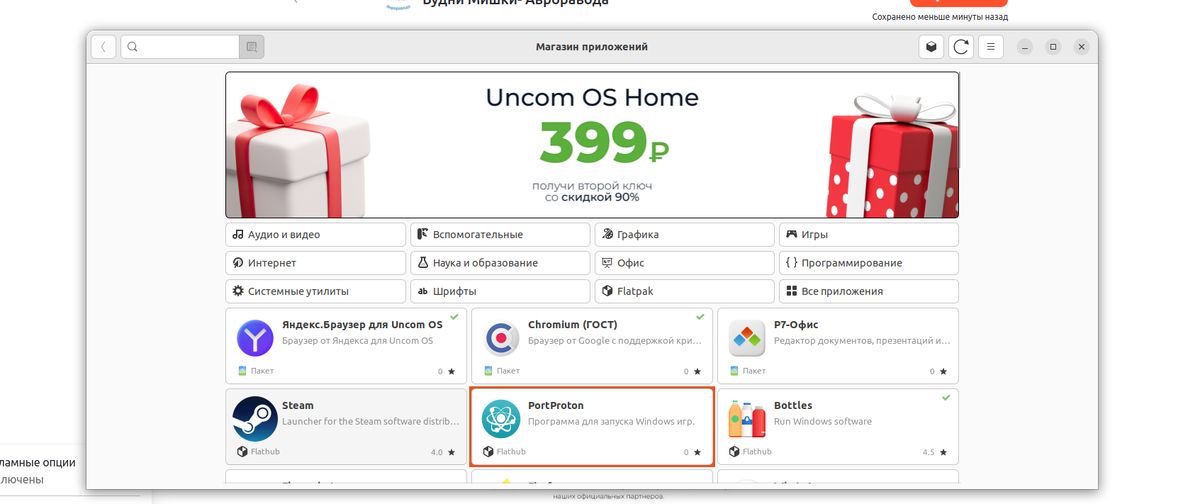Click the music note icon in Аудио и видео

point(238,235)
